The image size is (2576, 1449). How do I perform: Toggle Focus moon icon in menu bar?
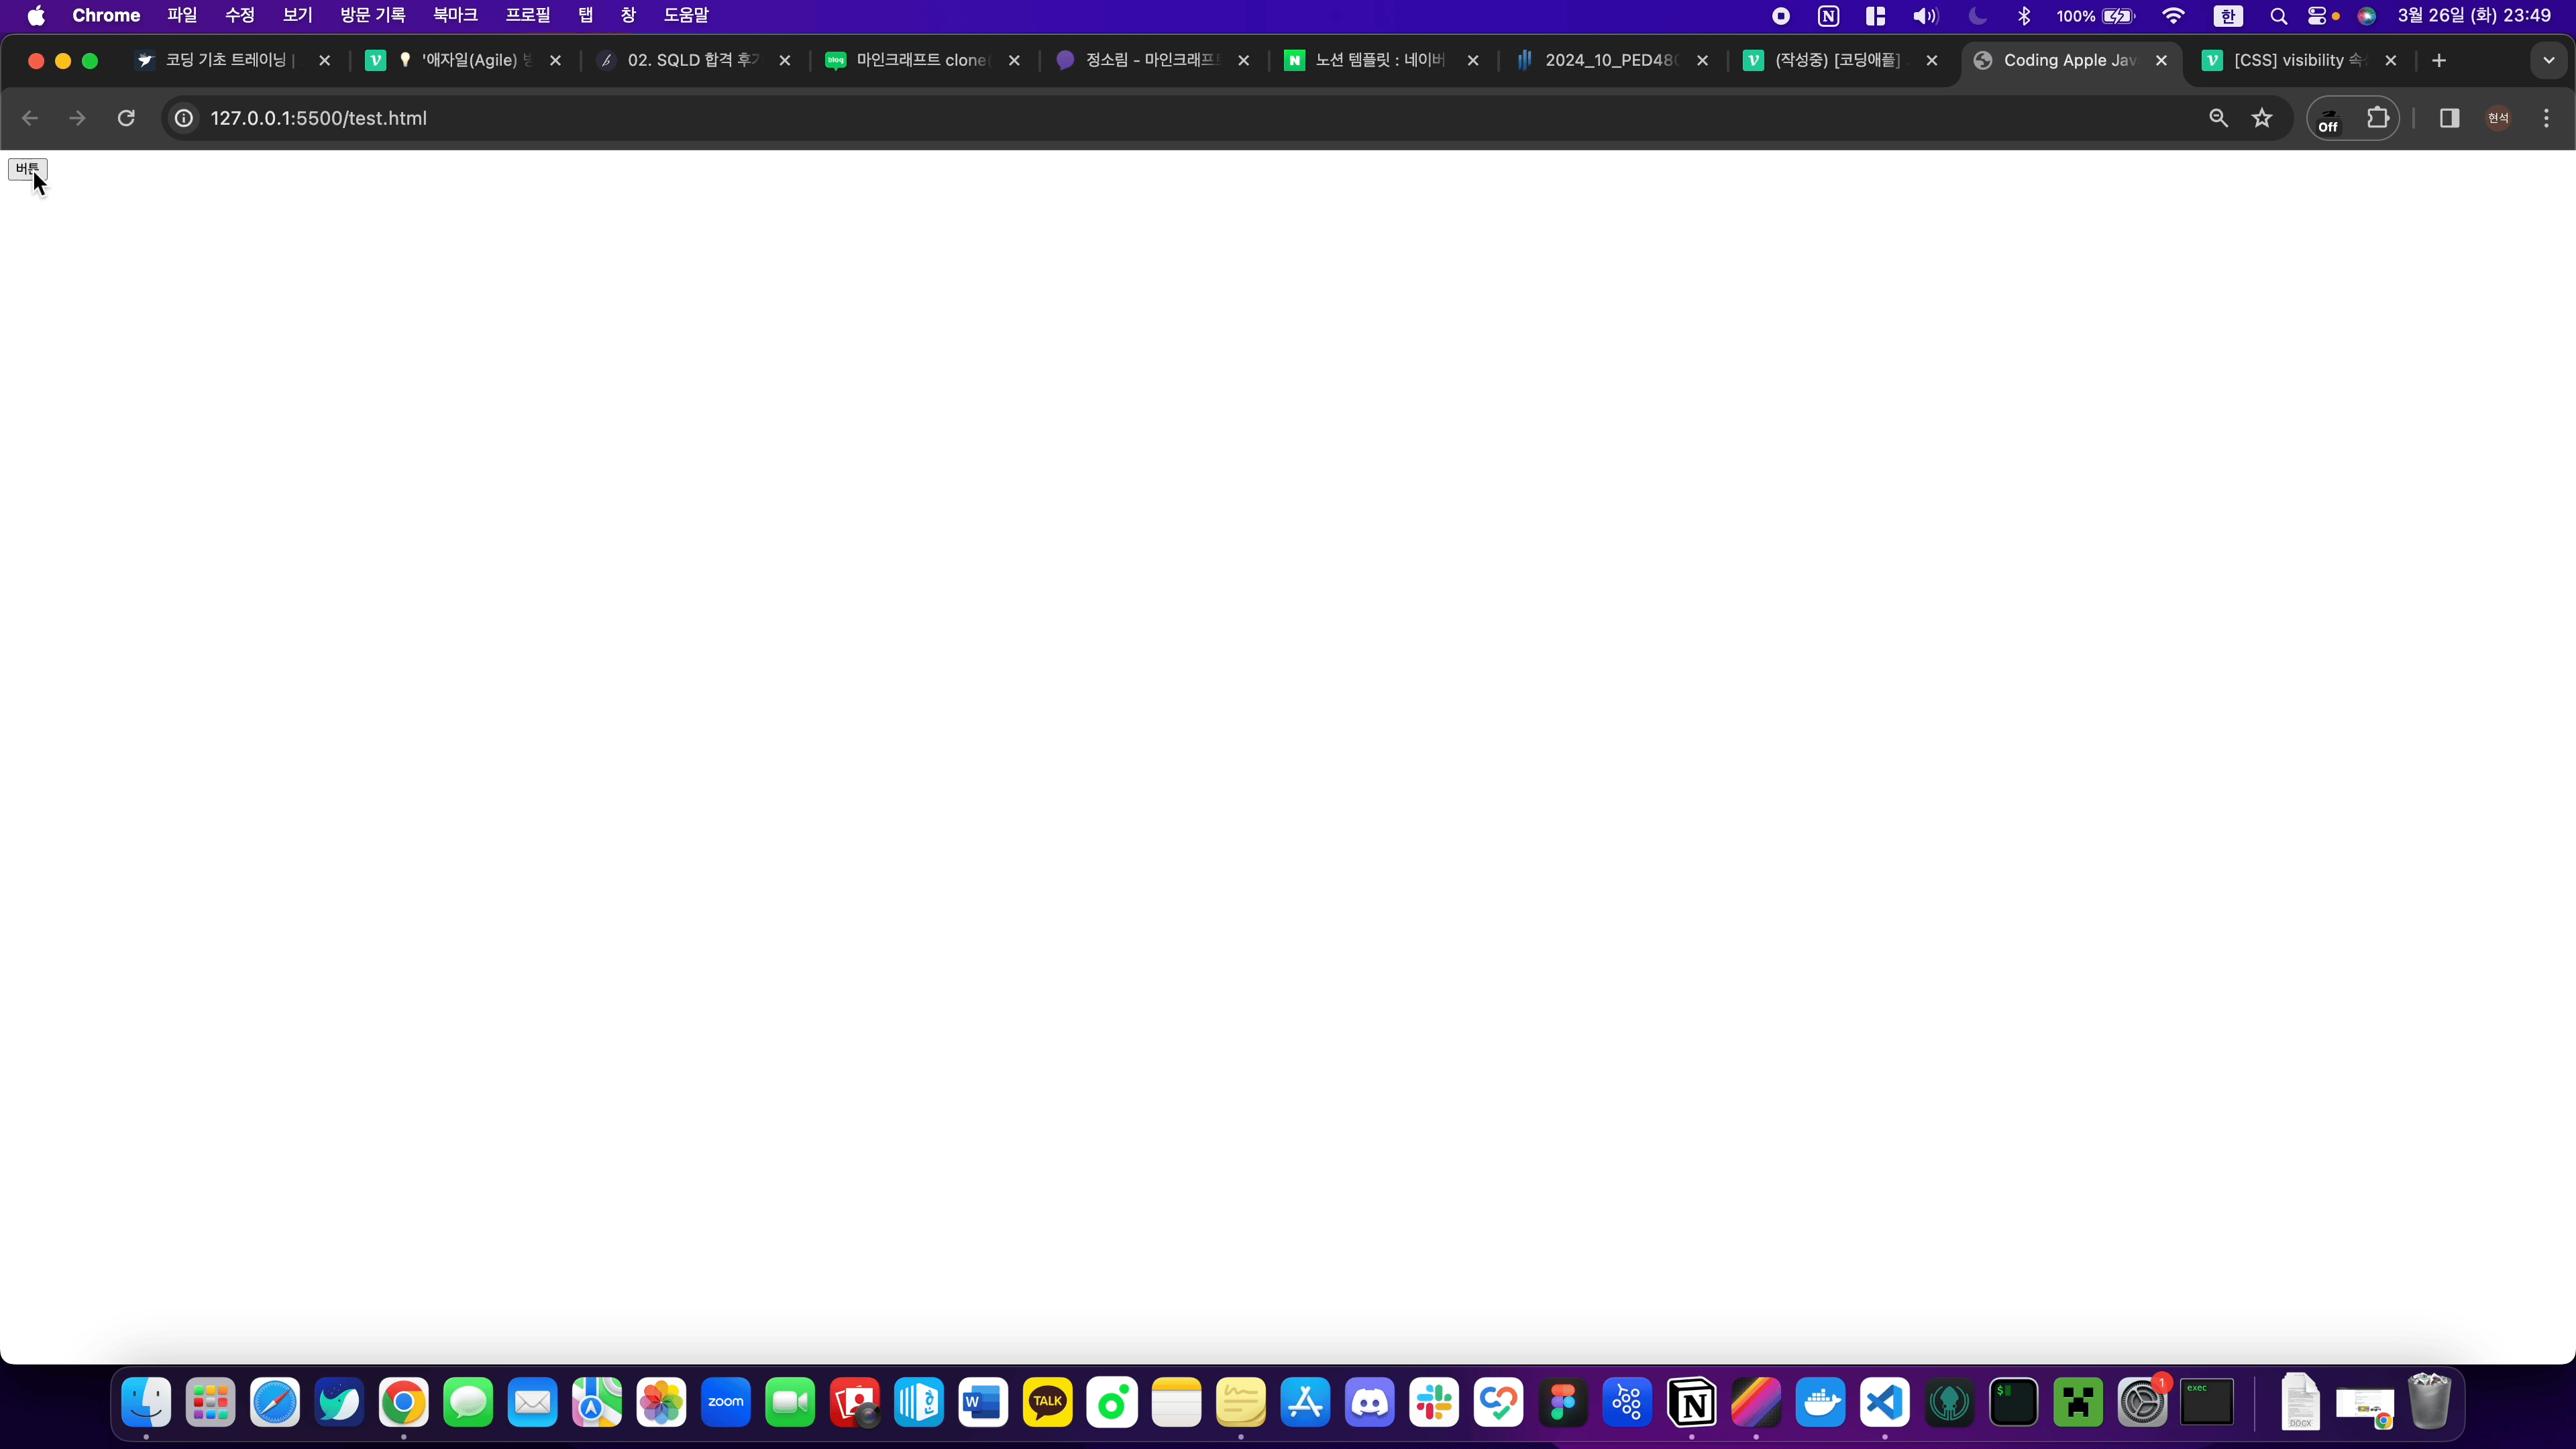1977,16
